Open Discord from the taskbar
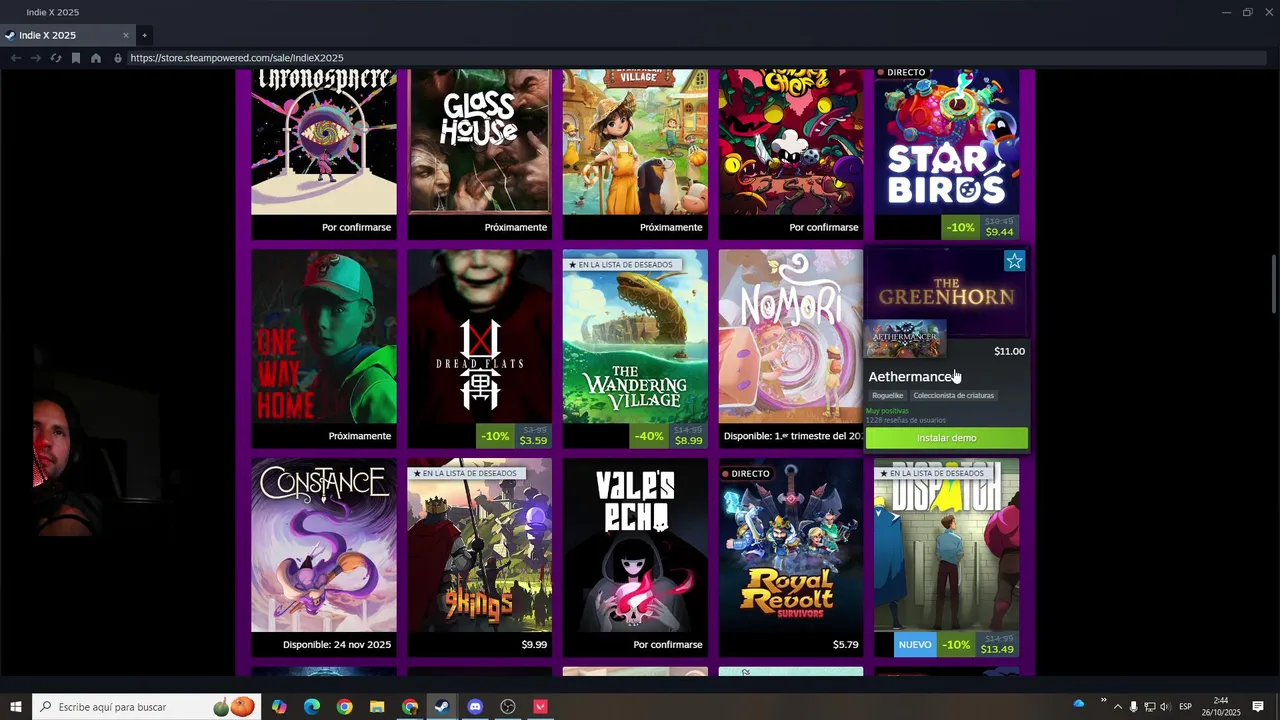This screenshot has width=1280, height=720. [475, 707]
